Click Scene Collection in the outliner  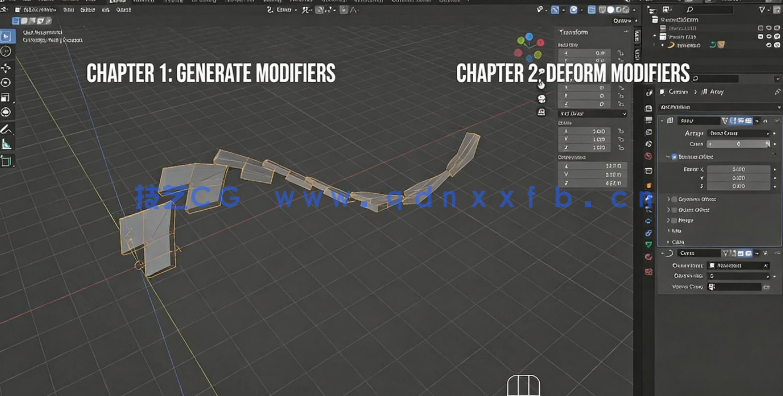click(679, 20)
